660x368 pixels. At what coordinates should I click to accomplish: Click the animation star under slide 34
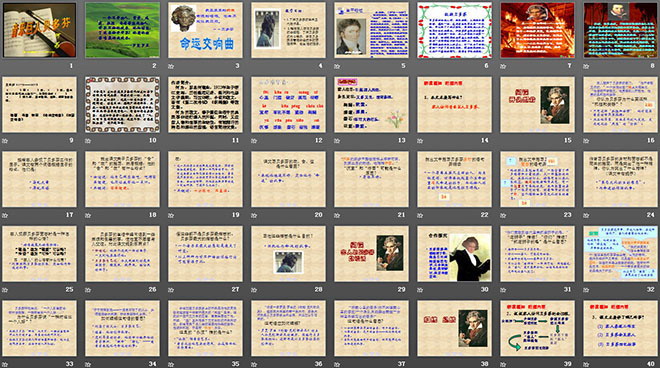click(x=88, y=364)
